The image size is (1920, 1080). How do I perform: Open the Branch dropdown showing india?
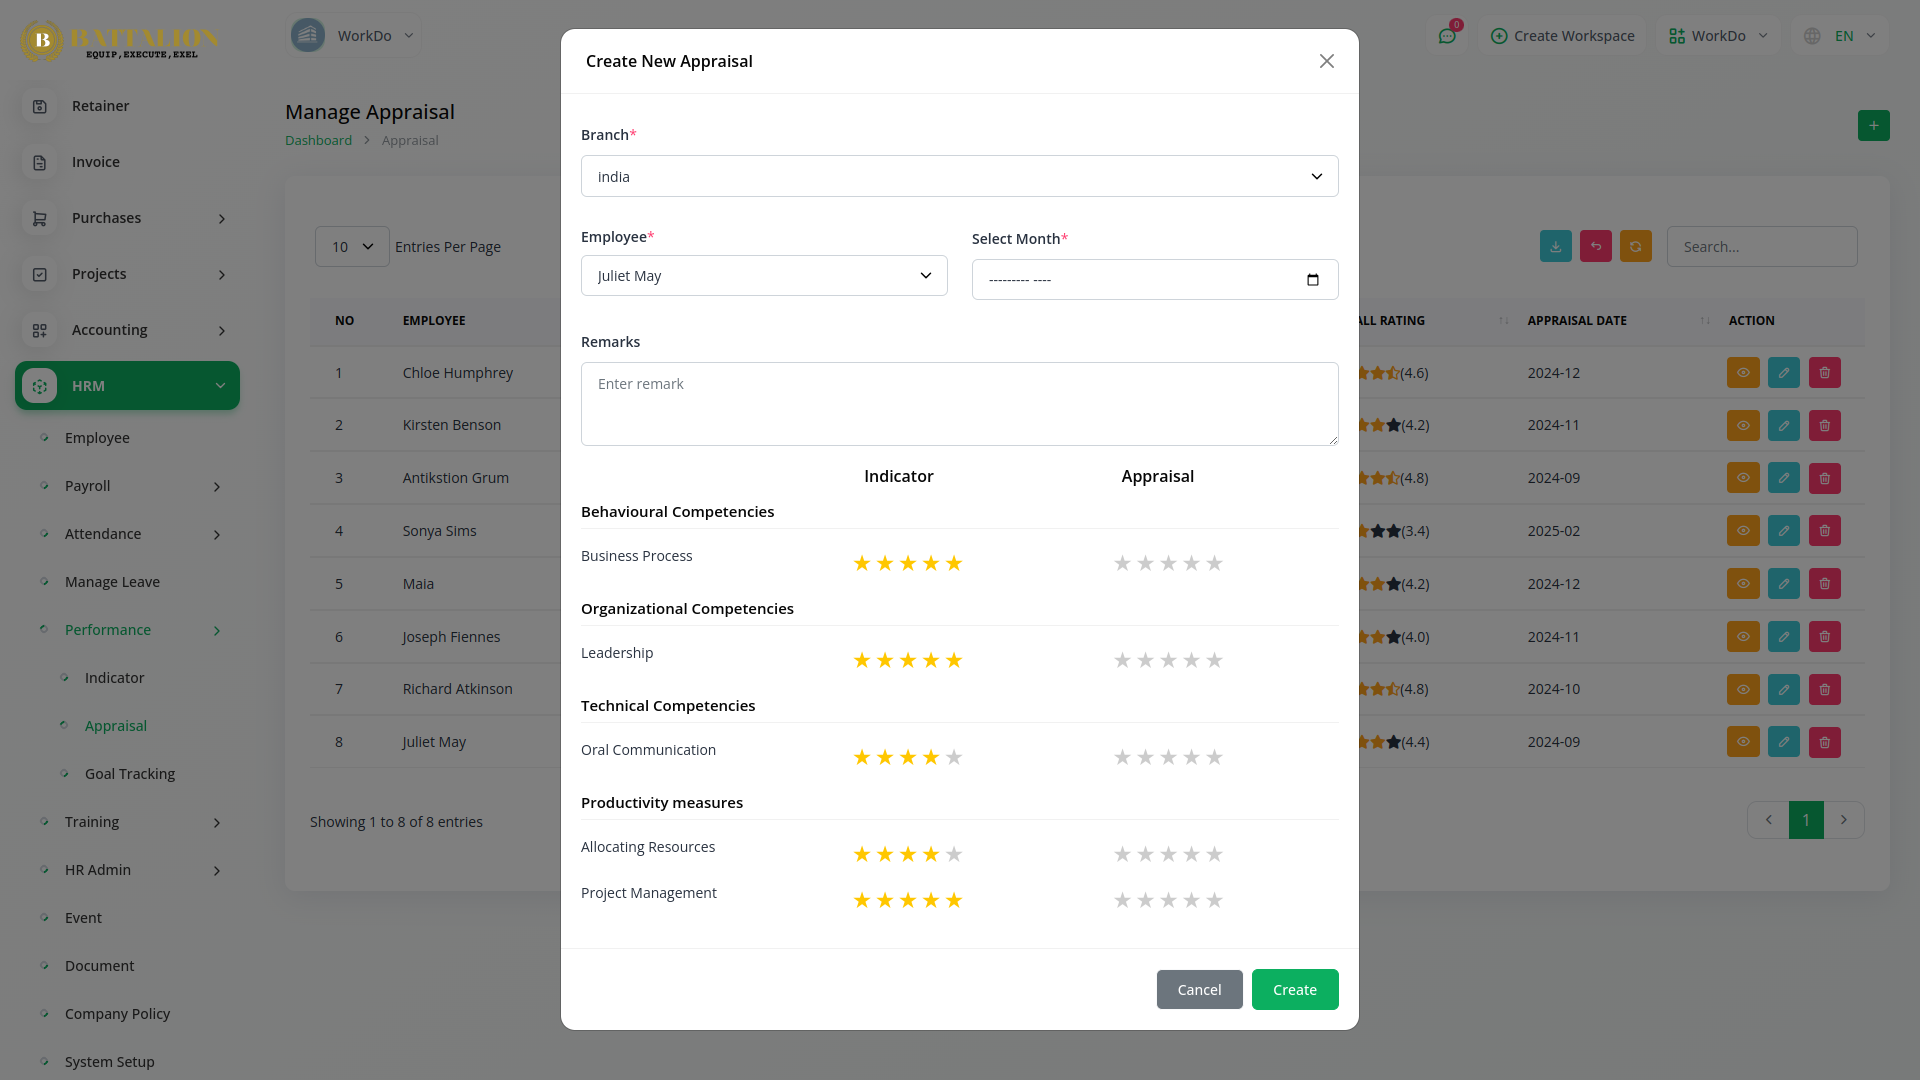click(959, 177)
